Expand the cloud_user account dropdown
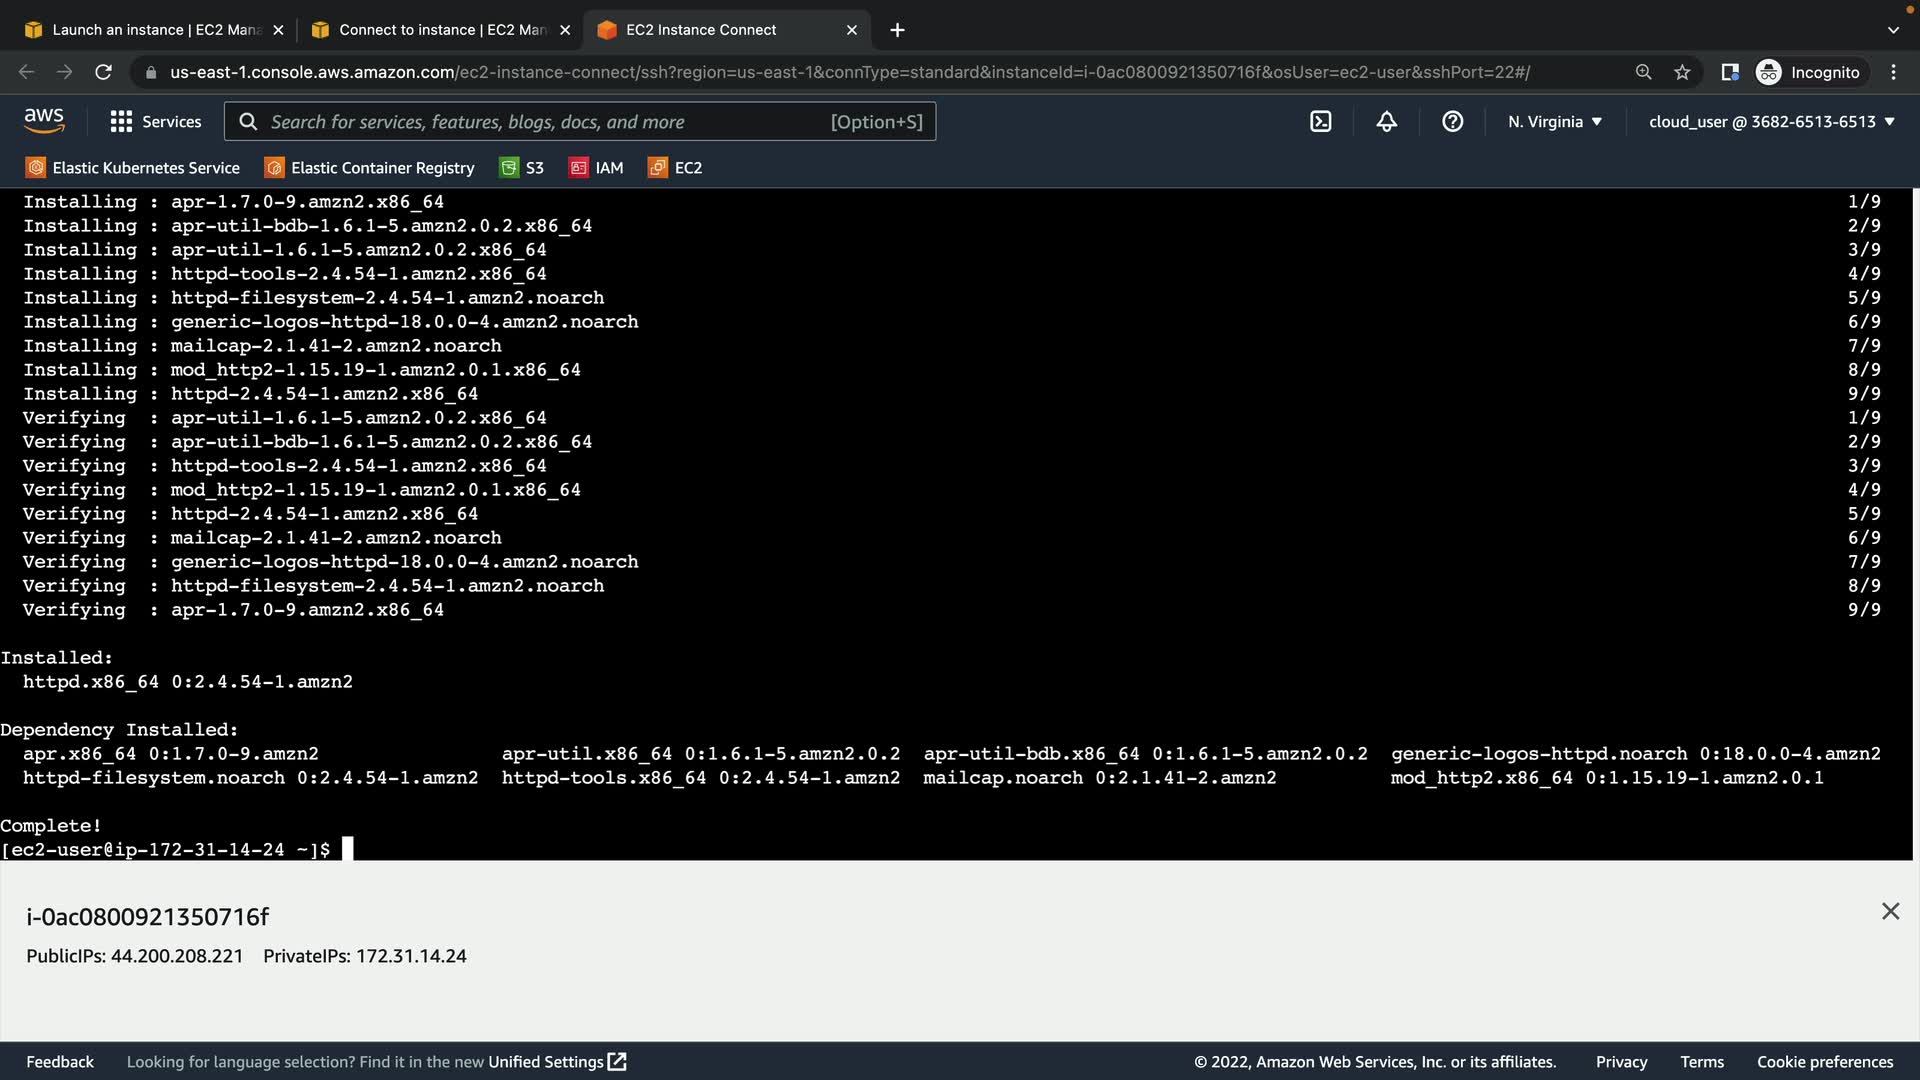 pyautogui.click(x=1771, y=121)
